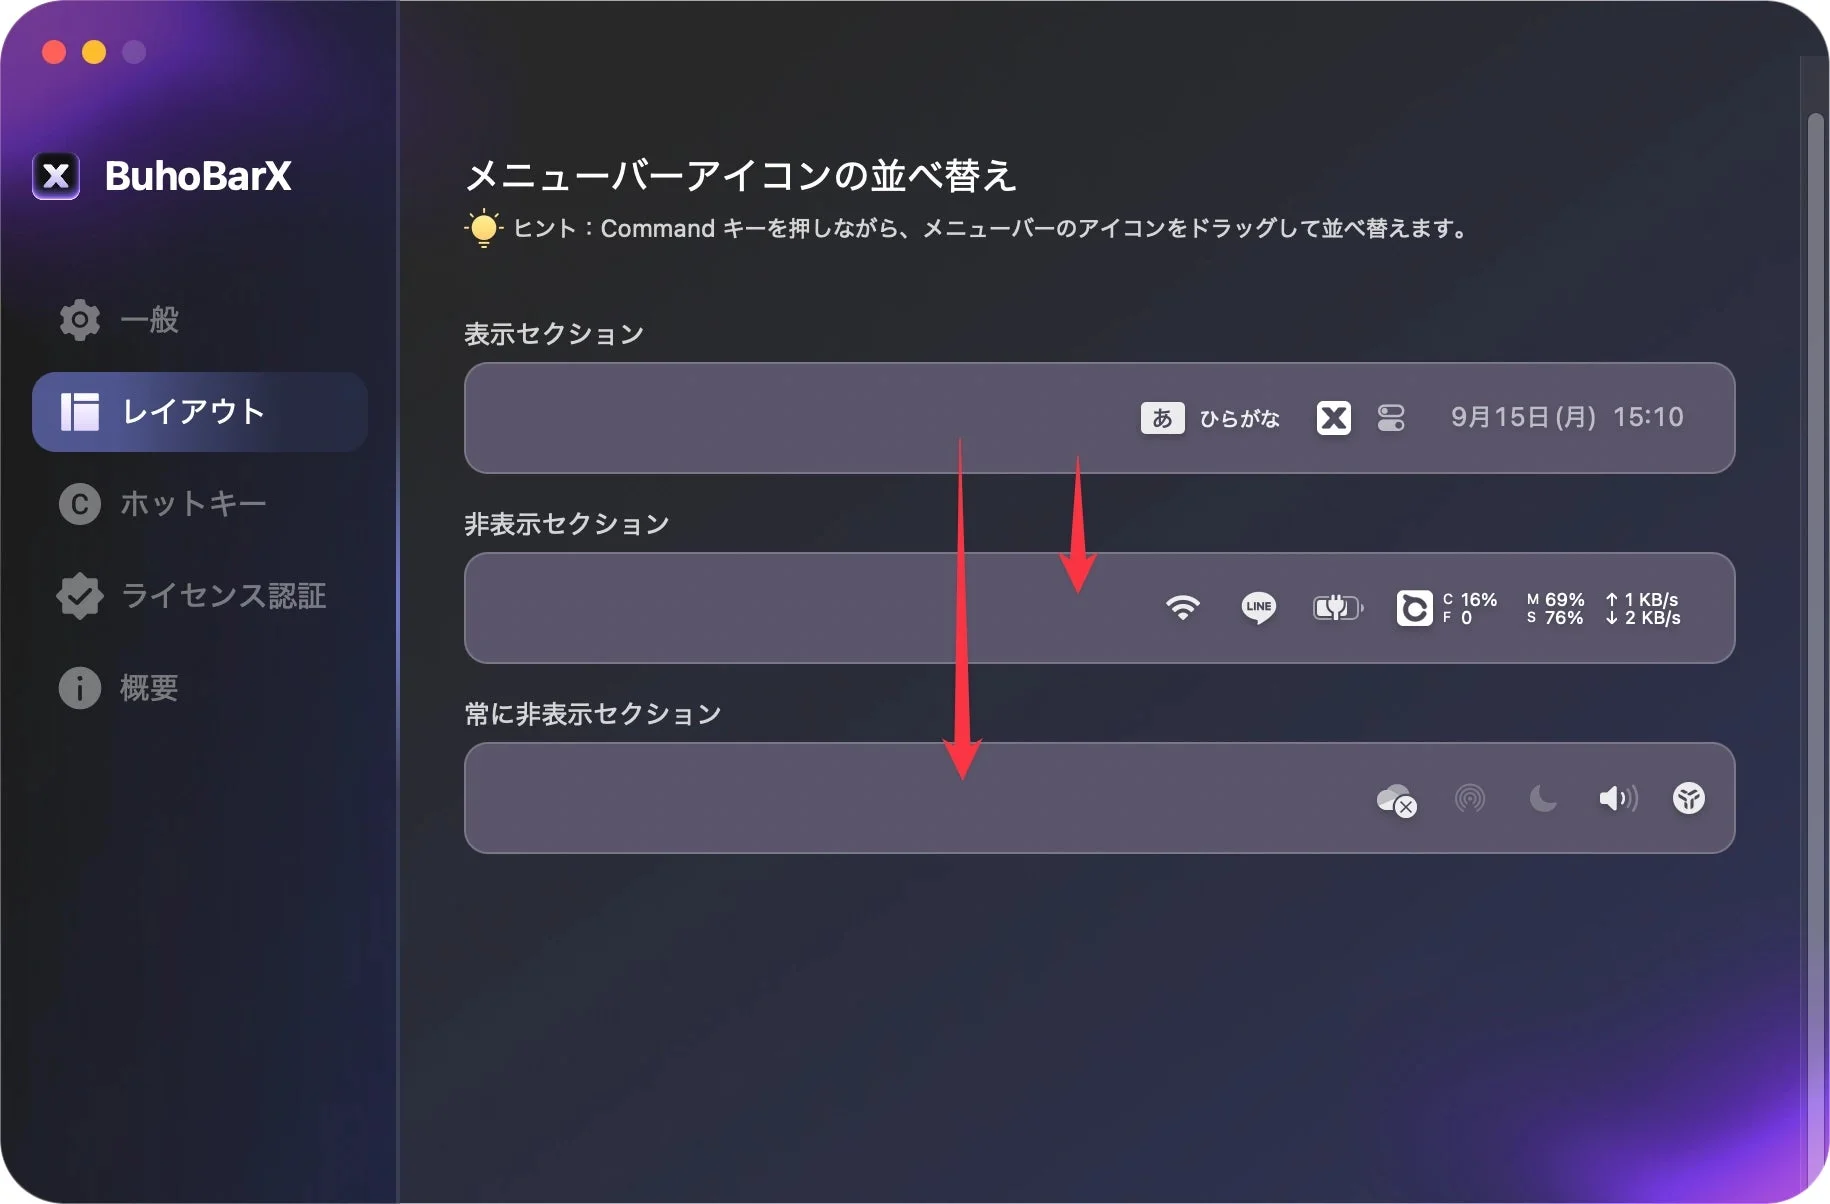Click the moon Do Not Disturb icon

click(x=1543, y=799)
